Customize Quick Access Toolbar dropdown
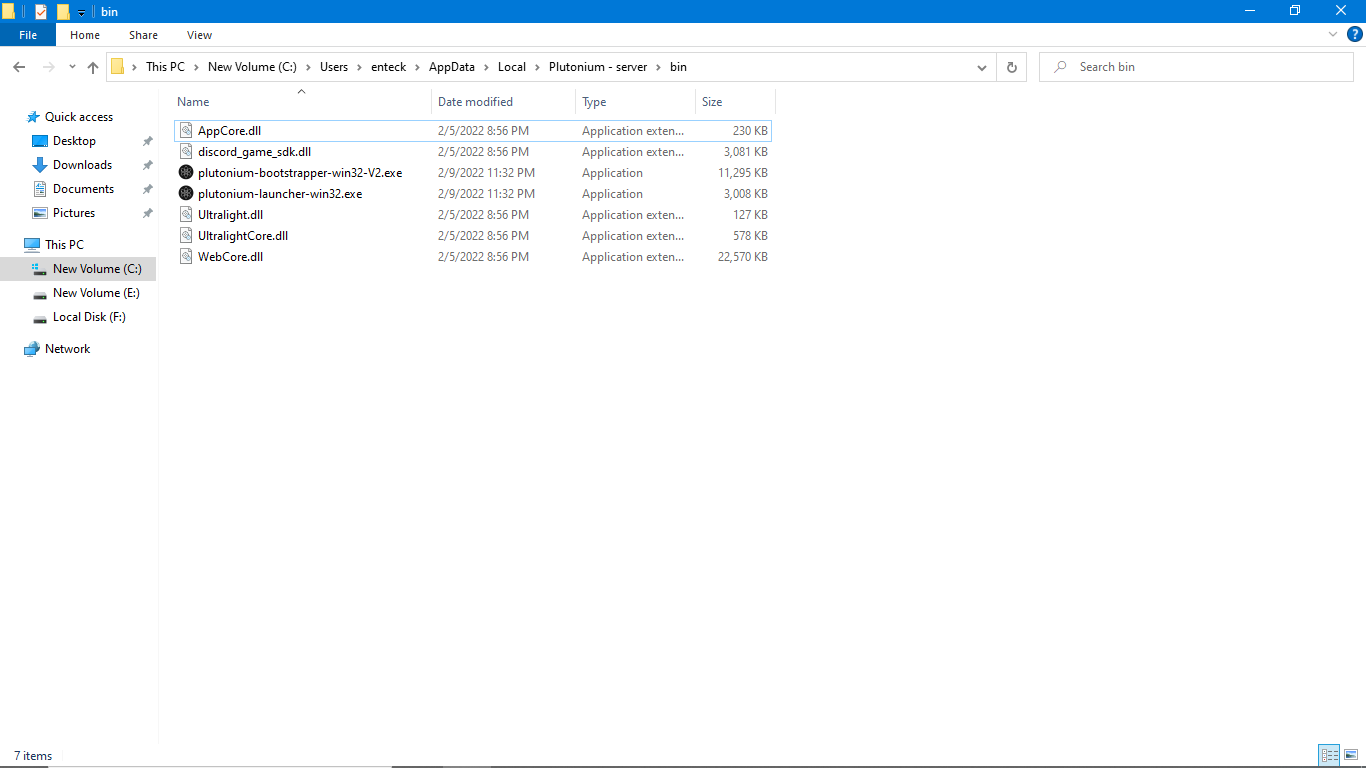The height and width of the screenshot is (768, 1366). pyautogui.click(x=82, y=12)
